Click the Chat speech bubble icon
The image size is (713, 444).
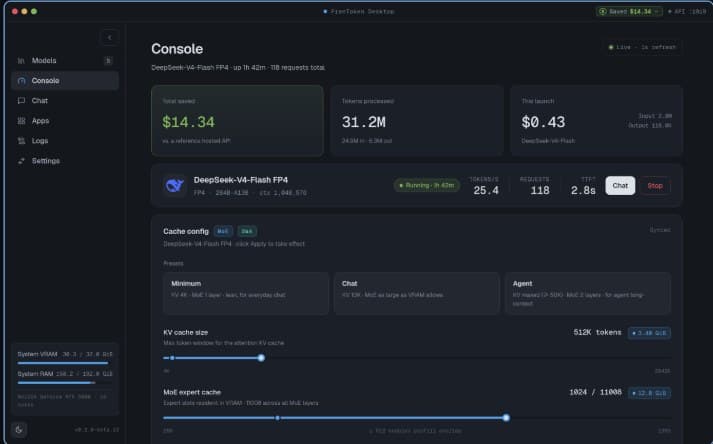pyautogui.click(x=21, y=101)
